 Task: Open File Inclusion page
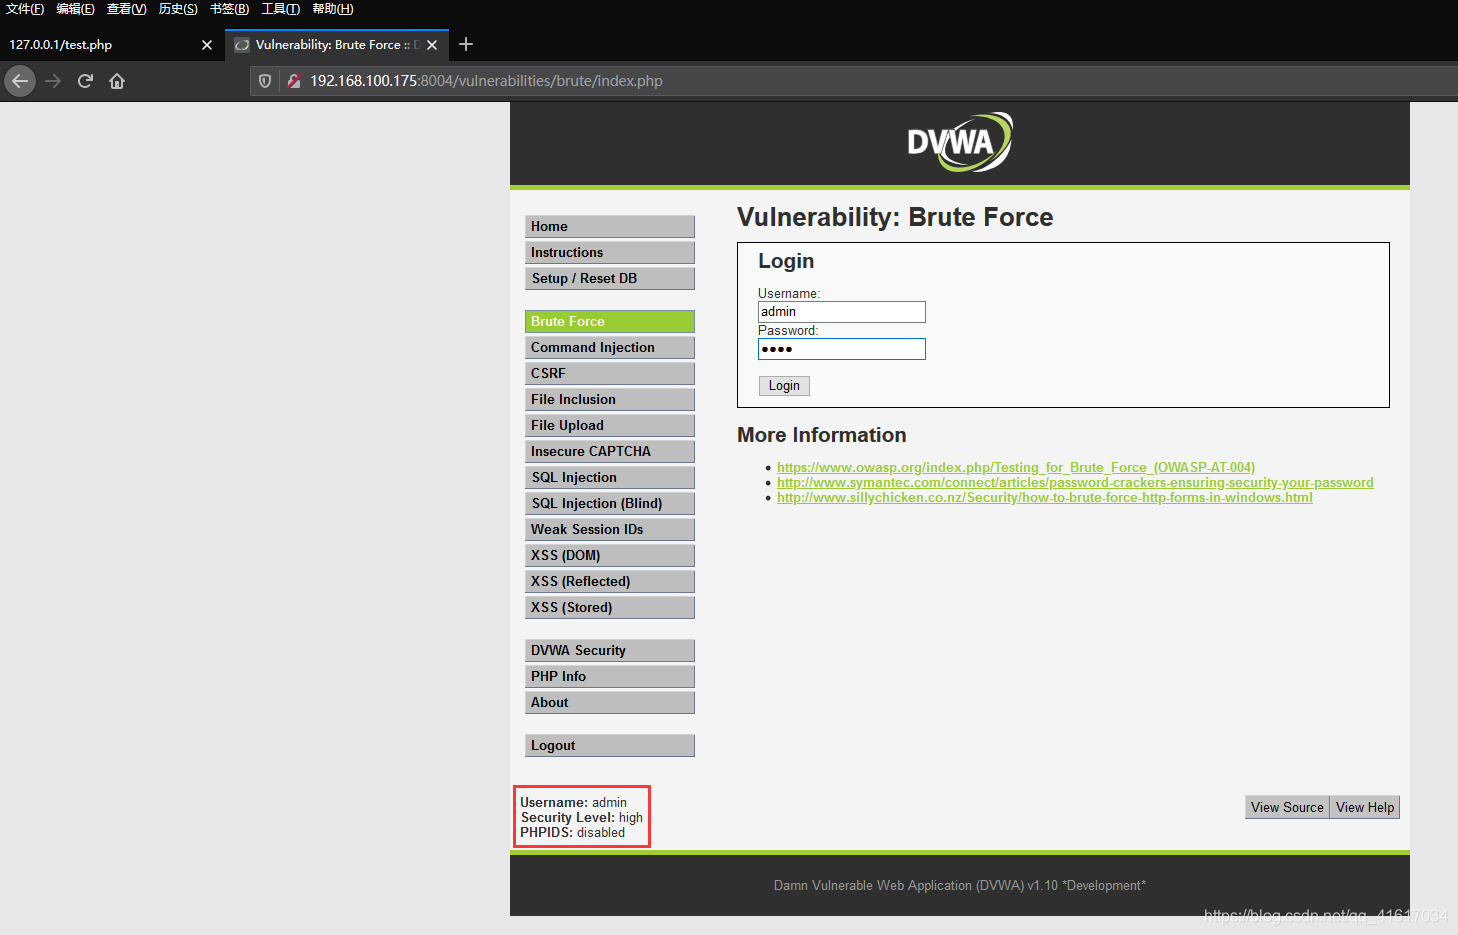click(x=610, y=399)
